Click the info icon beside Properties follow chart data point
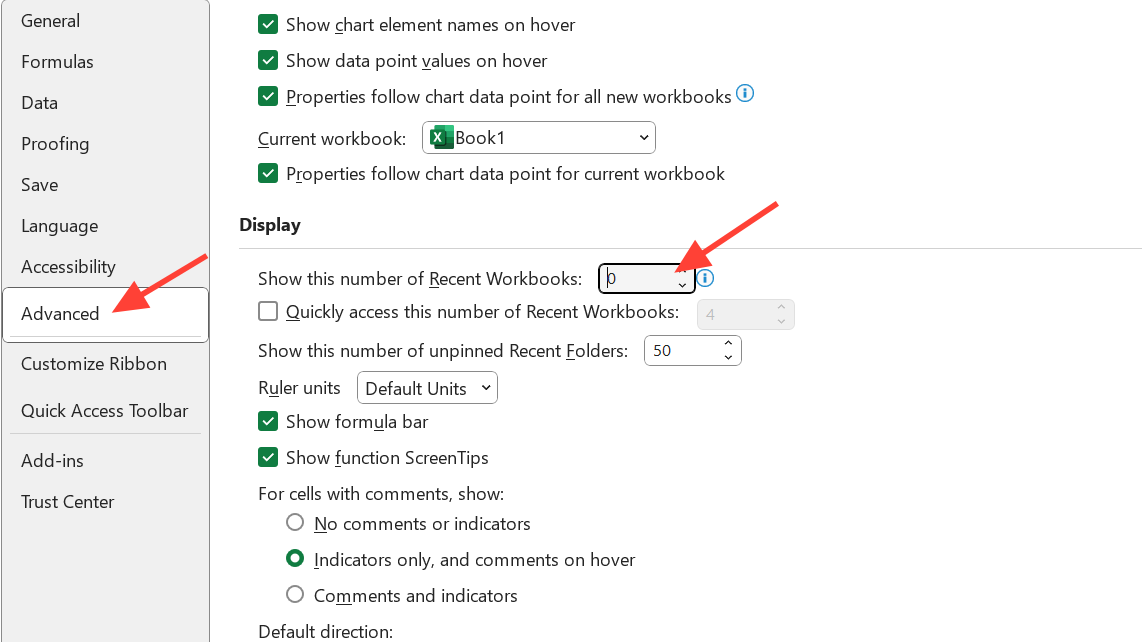 tap(745, 94)
